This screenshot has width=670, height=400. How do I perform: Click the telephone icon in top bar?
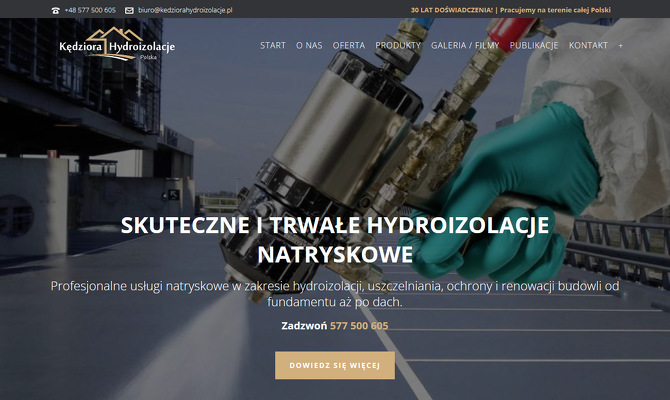coord(56,10)
